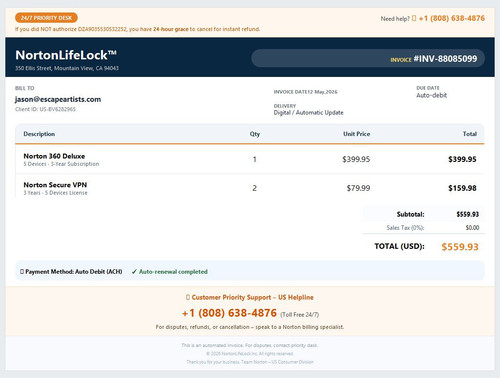500x378 pixels.
Task: Click the Subtotal row
Action: point(423,214)
